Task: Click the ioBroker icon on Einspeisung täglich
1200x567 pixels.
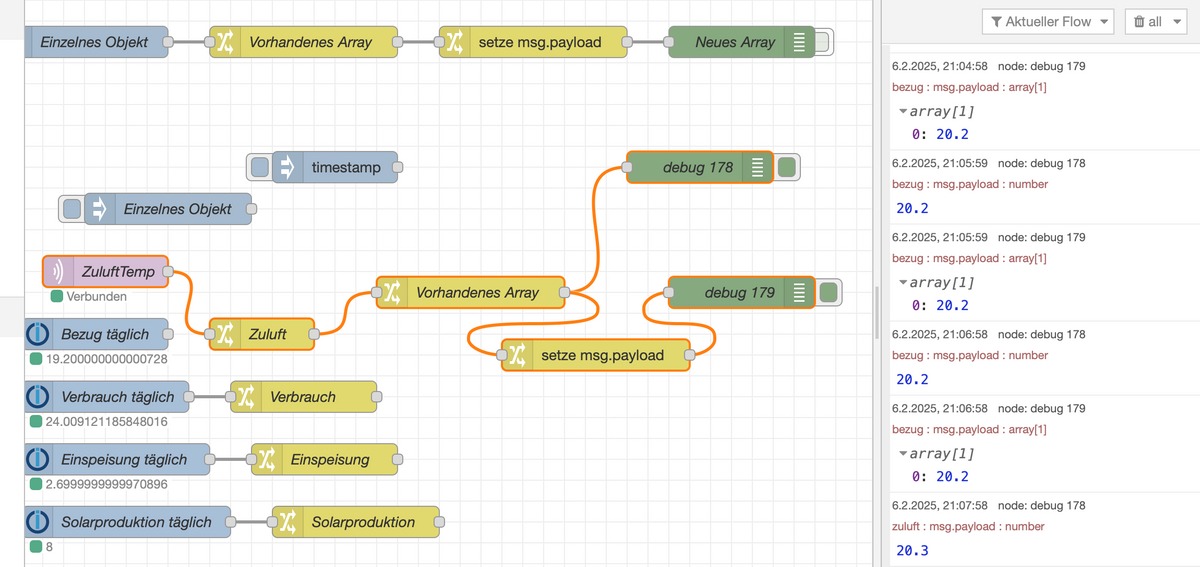Action: tap(37, 459)
